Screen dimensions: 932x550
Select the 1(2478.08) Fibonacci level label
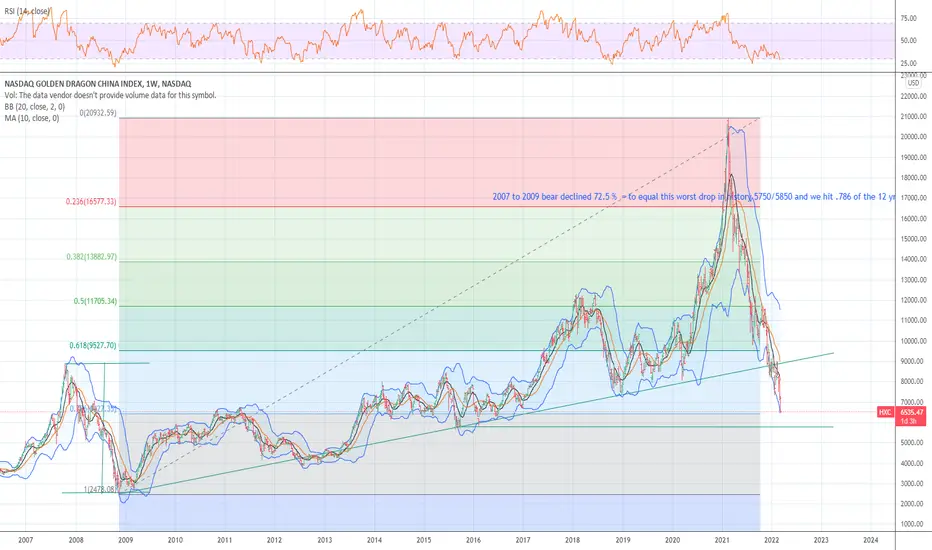coord(100,489)
